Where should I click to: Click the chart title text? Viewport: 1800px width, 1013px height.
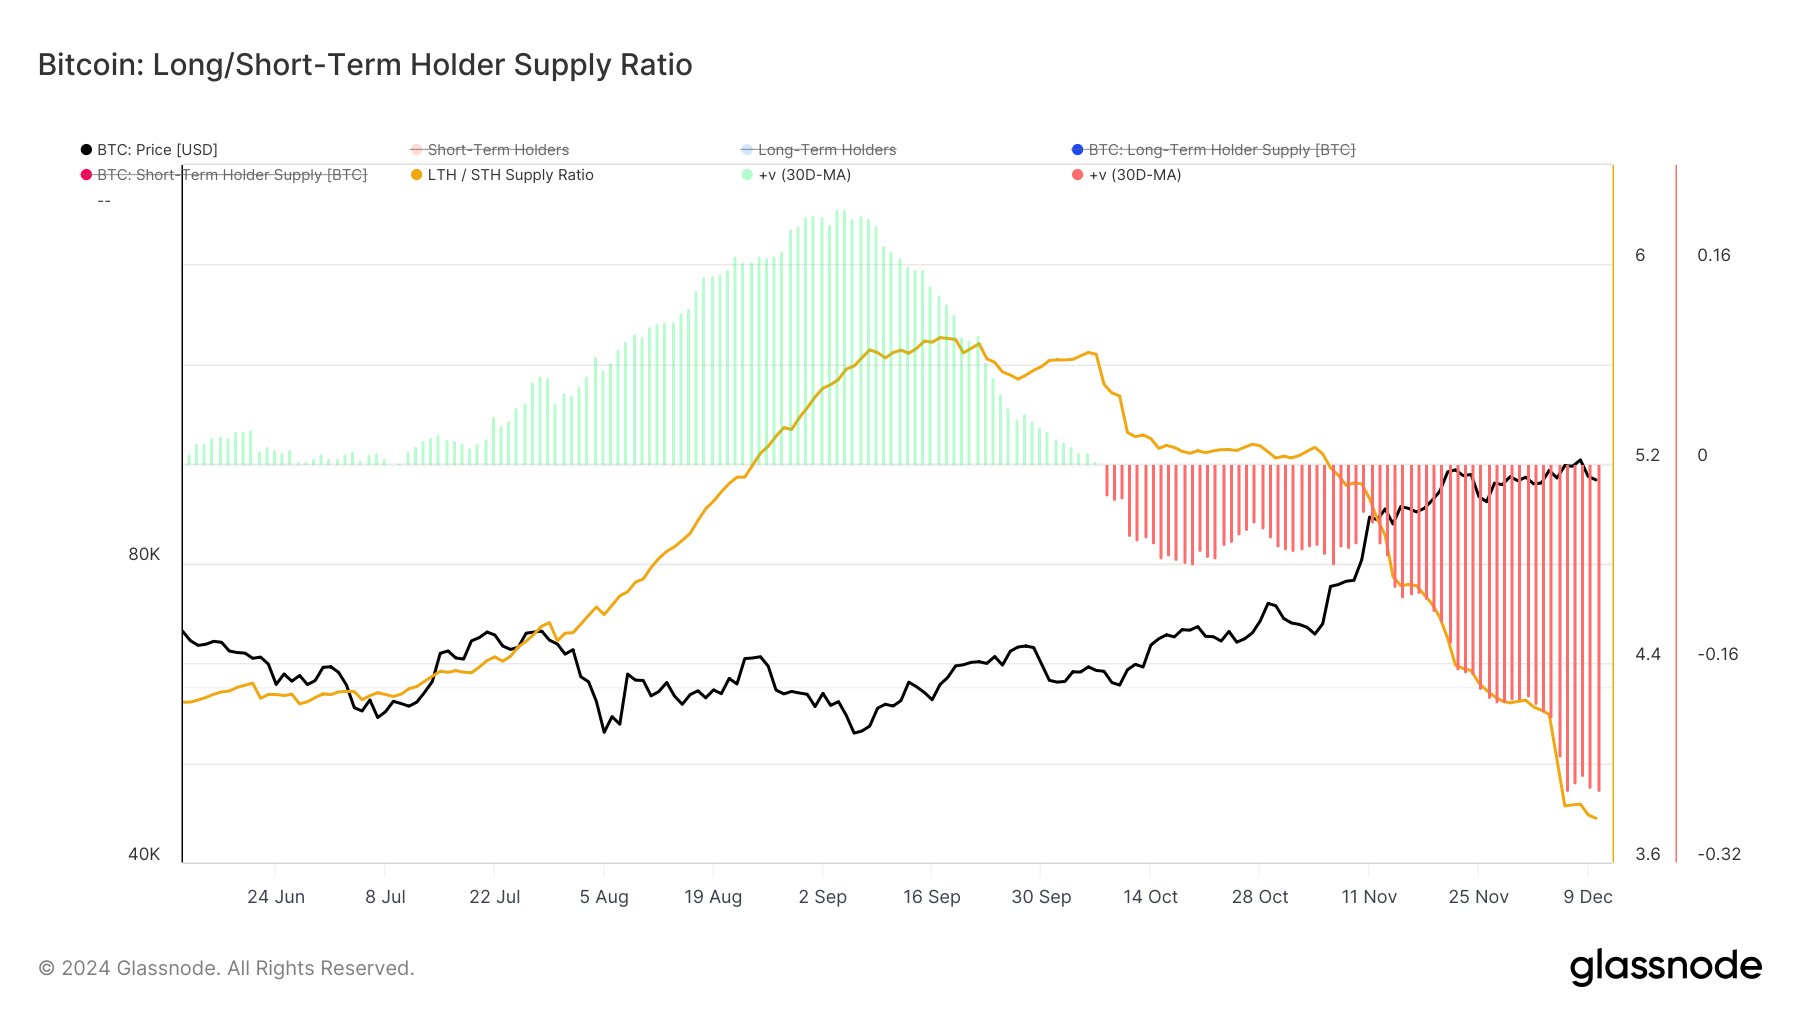pos(365,65)
